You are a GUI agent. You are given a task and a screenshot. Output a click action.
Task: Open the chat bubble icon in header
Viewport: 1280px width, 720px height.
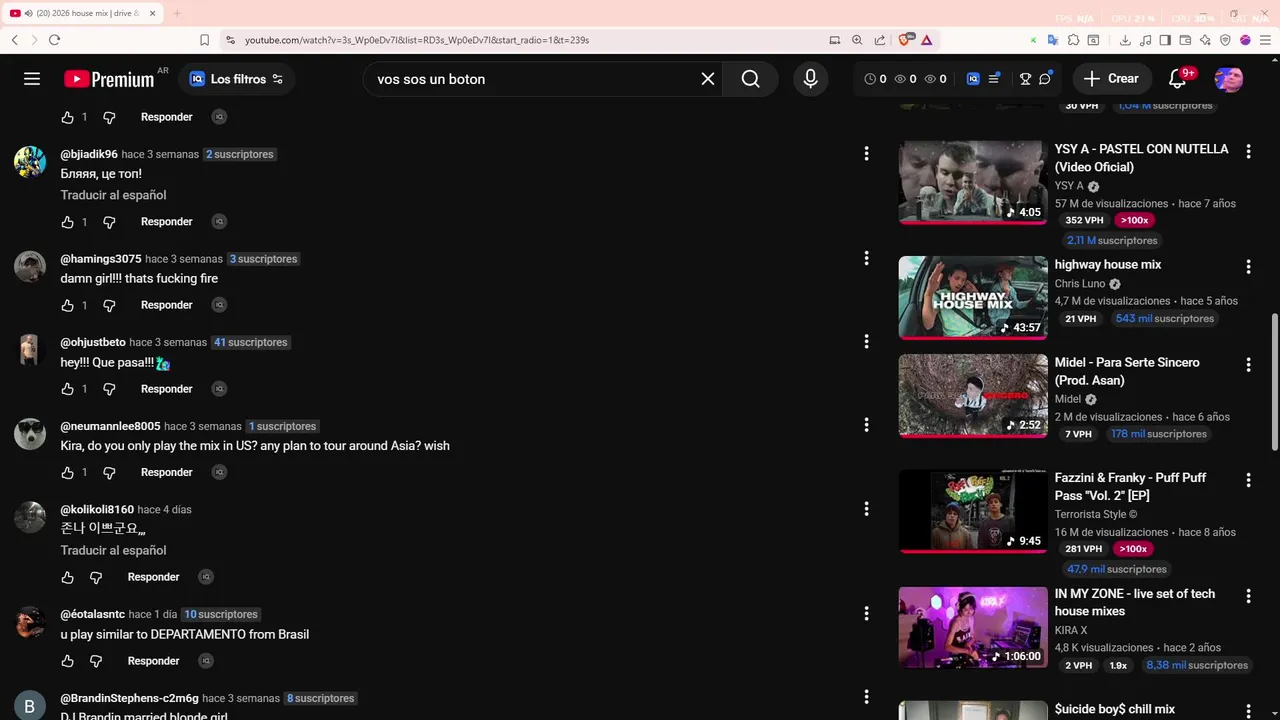coord(1045,79)
